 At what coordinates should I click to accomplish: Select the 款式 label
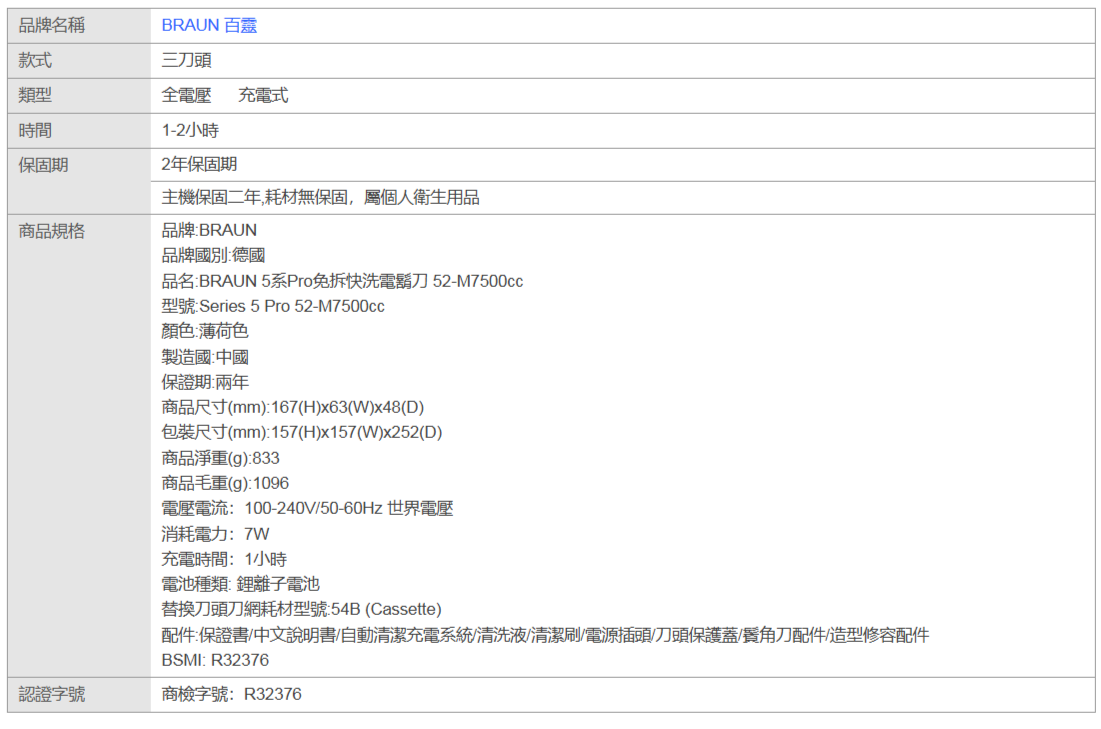35,60
